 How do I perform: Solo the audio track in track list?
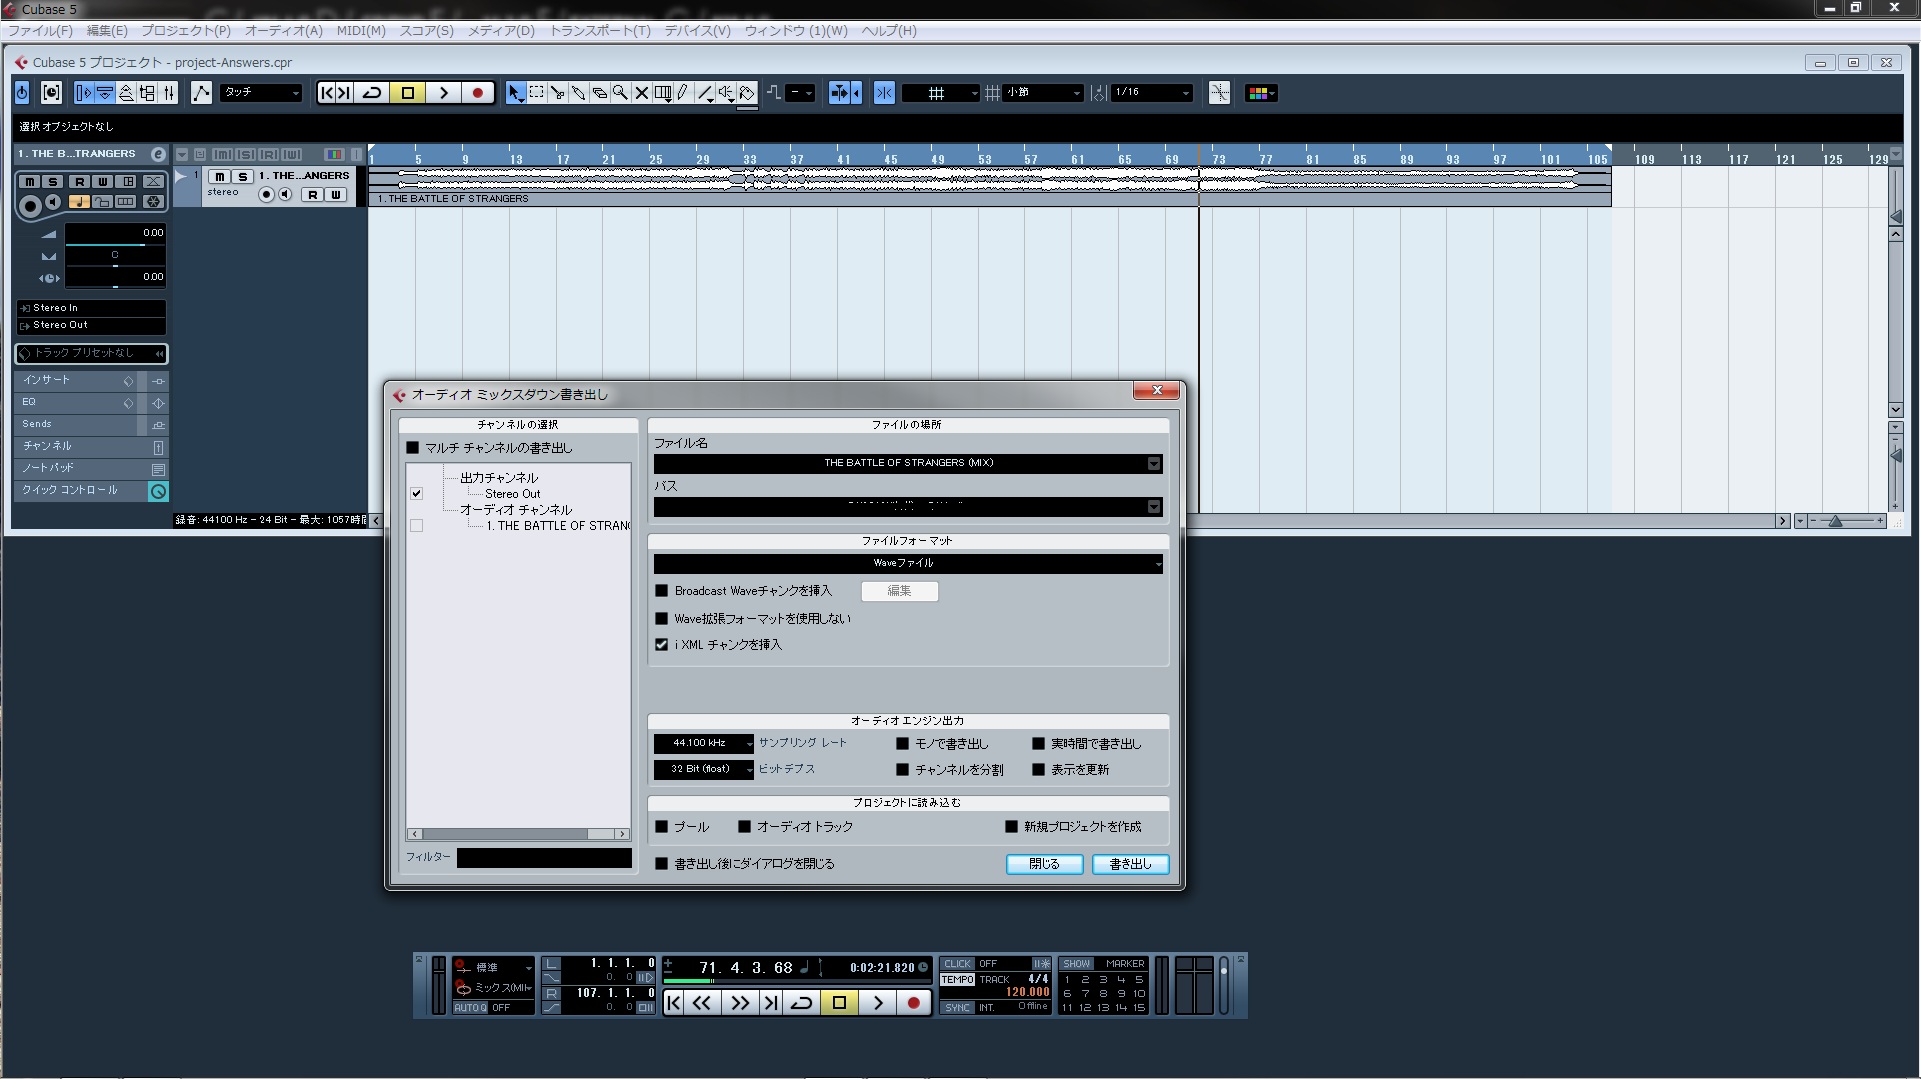[x=241, y=177]
